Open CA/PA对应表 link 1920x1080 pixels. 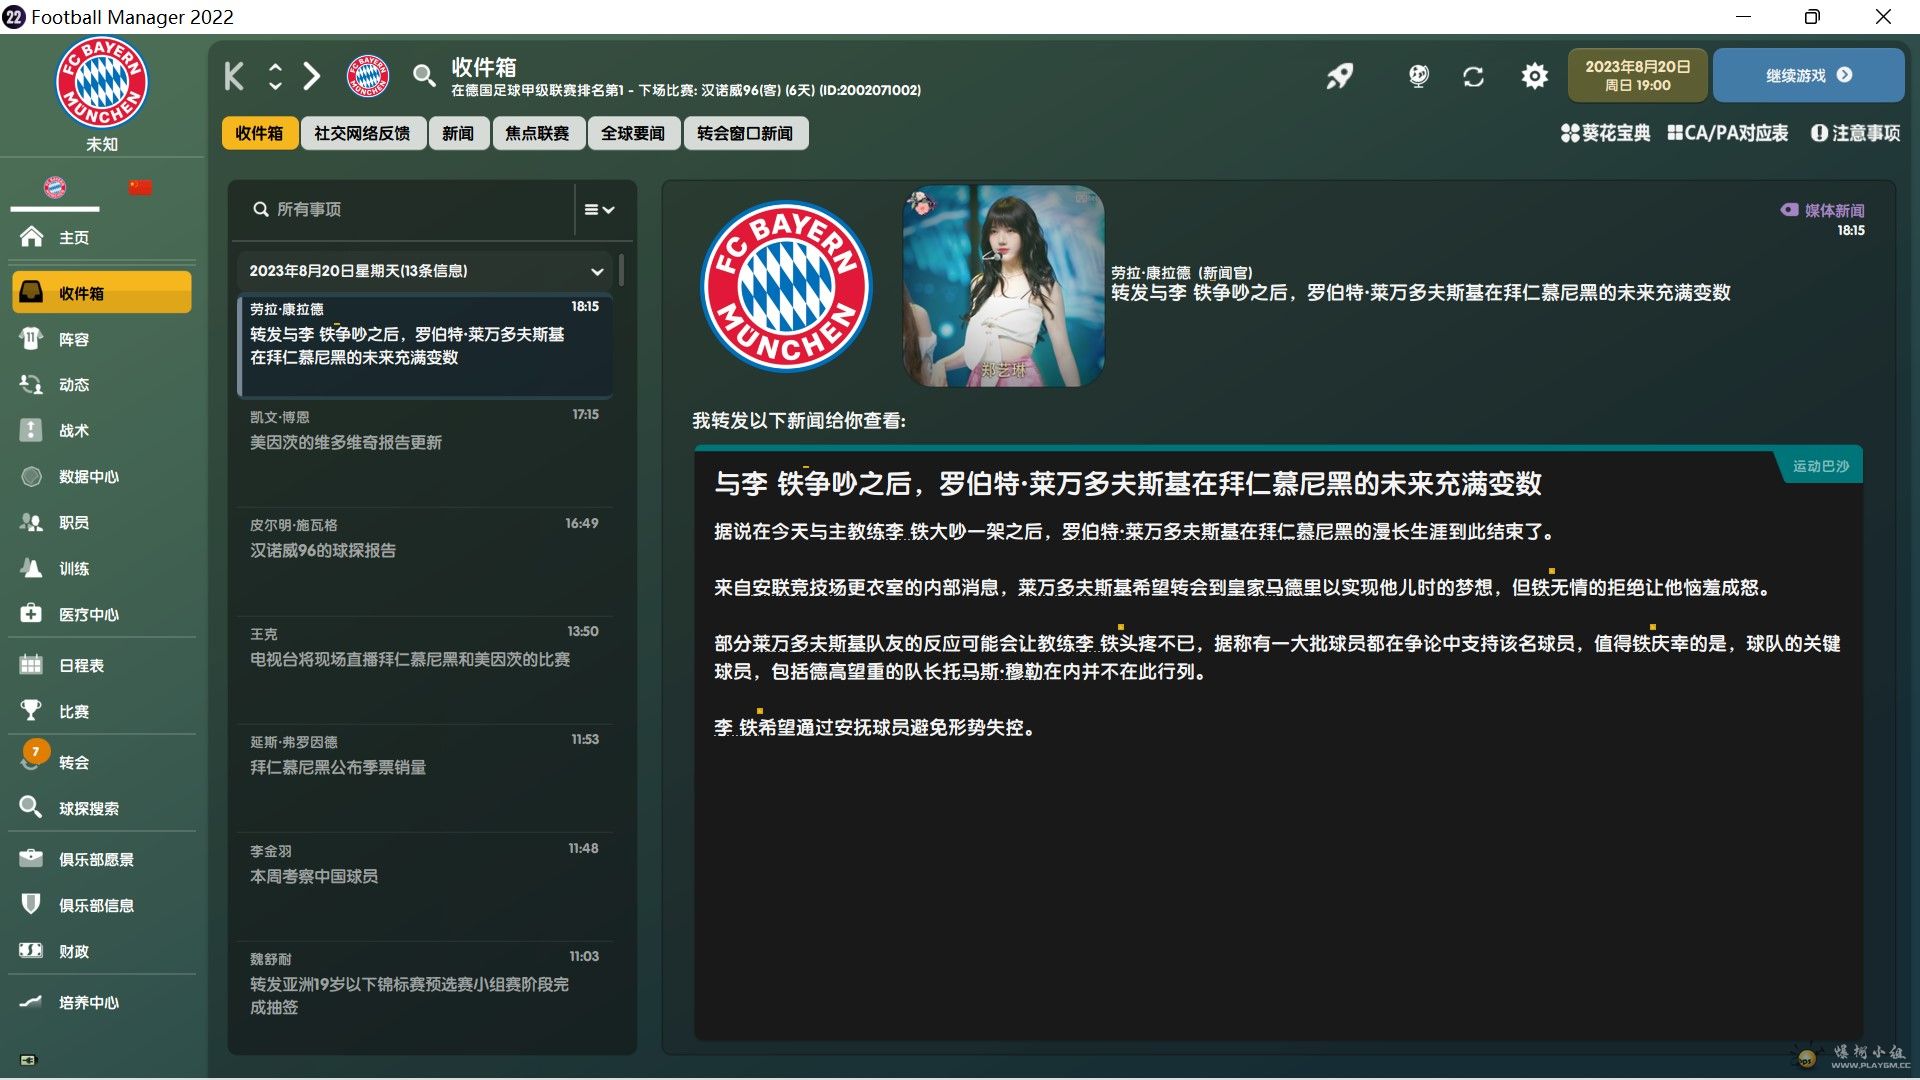point(1727,133)
